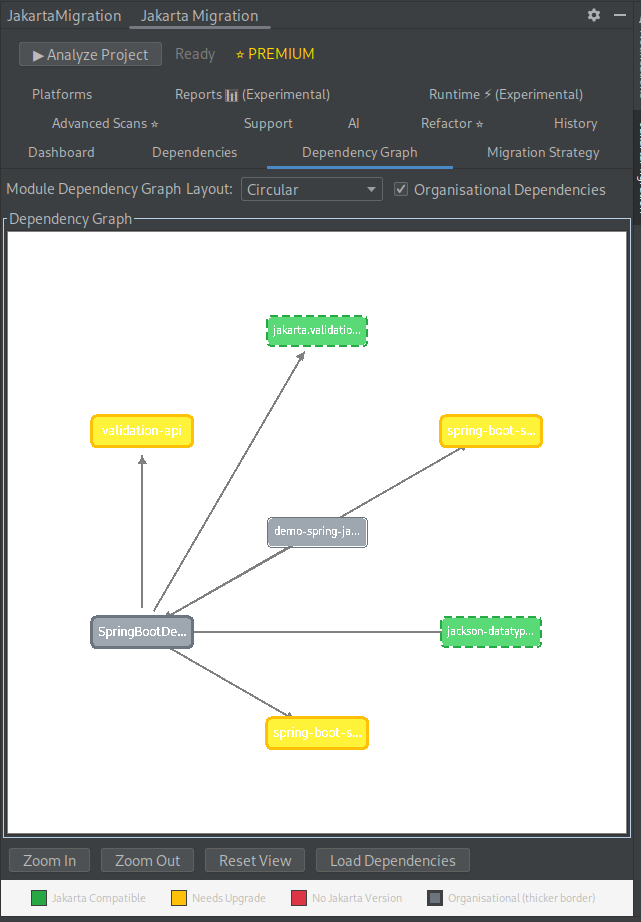Screen dimensions: 641x922
Task: Open the Migration Strategy tab
Action: (543, 153)
